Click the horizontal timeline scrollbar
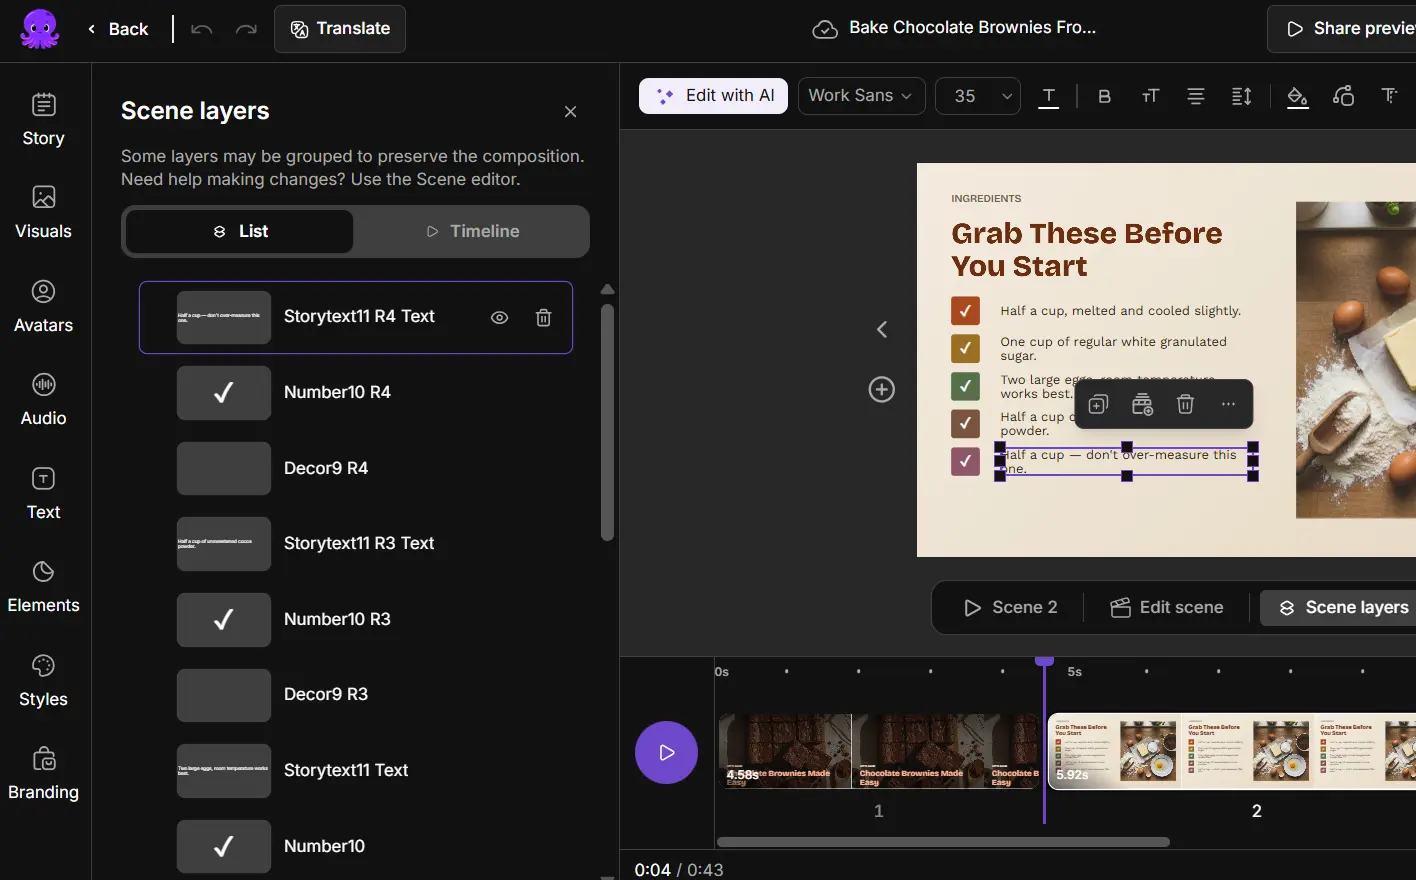 pos(943,842)
